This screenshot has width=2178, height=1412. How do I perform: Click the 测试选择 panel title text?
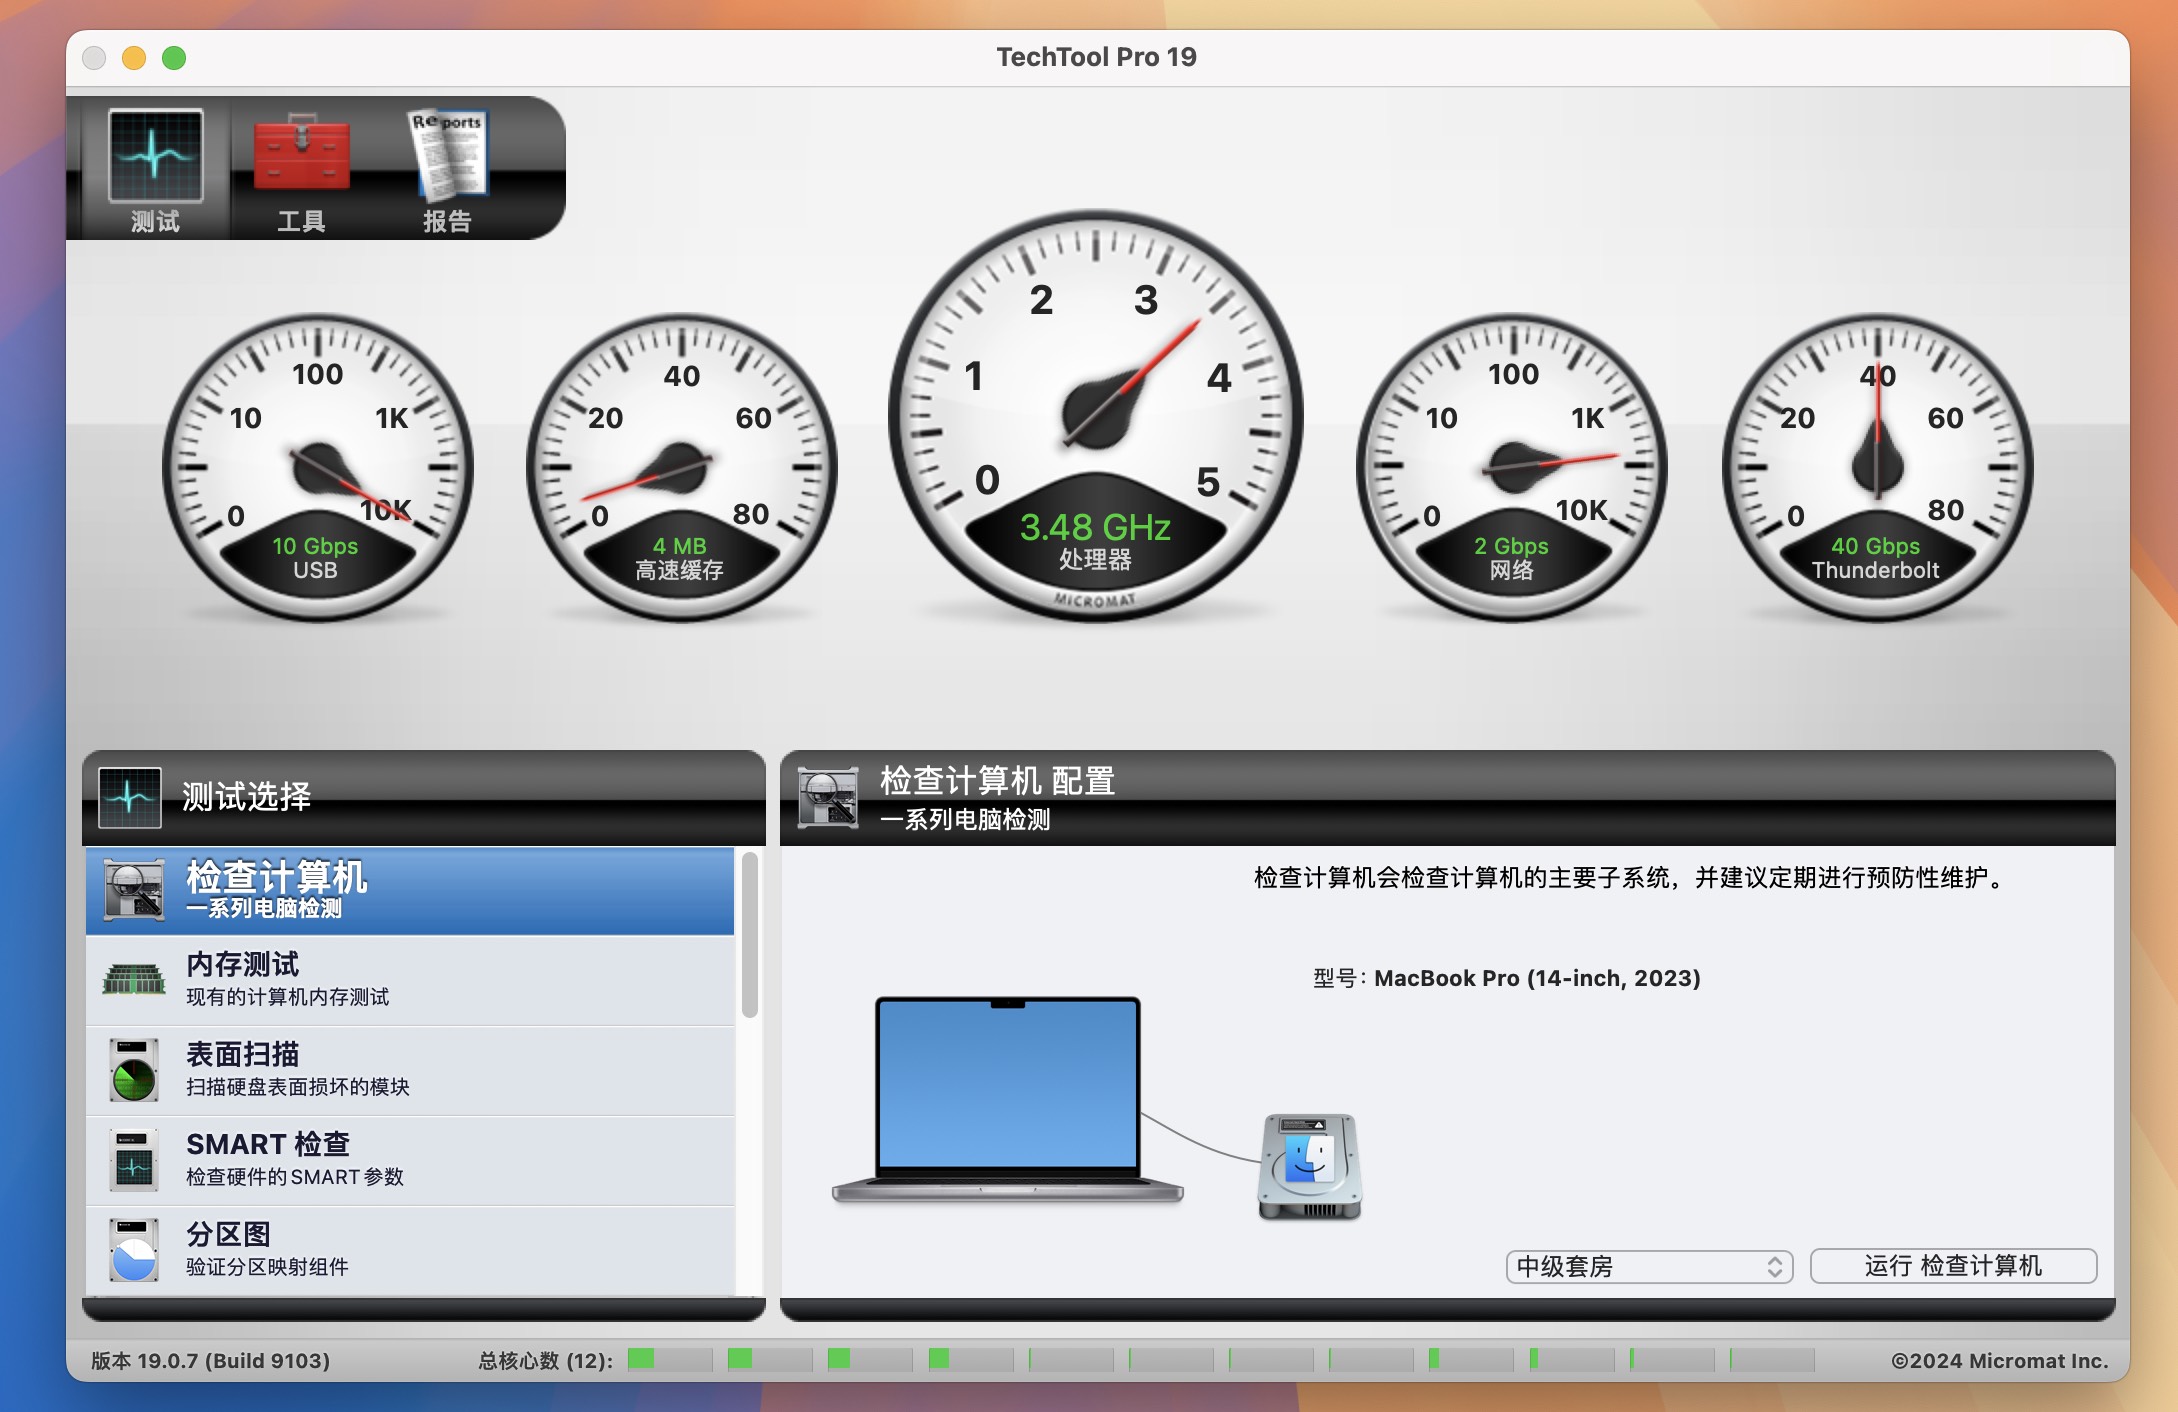246,797
